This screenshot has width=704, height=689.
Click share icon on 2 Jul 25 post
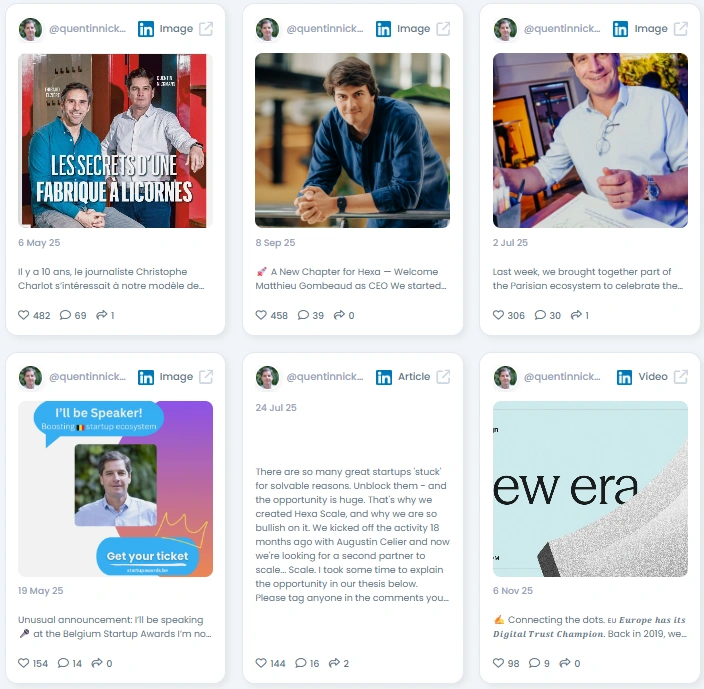tap(576, 315)
